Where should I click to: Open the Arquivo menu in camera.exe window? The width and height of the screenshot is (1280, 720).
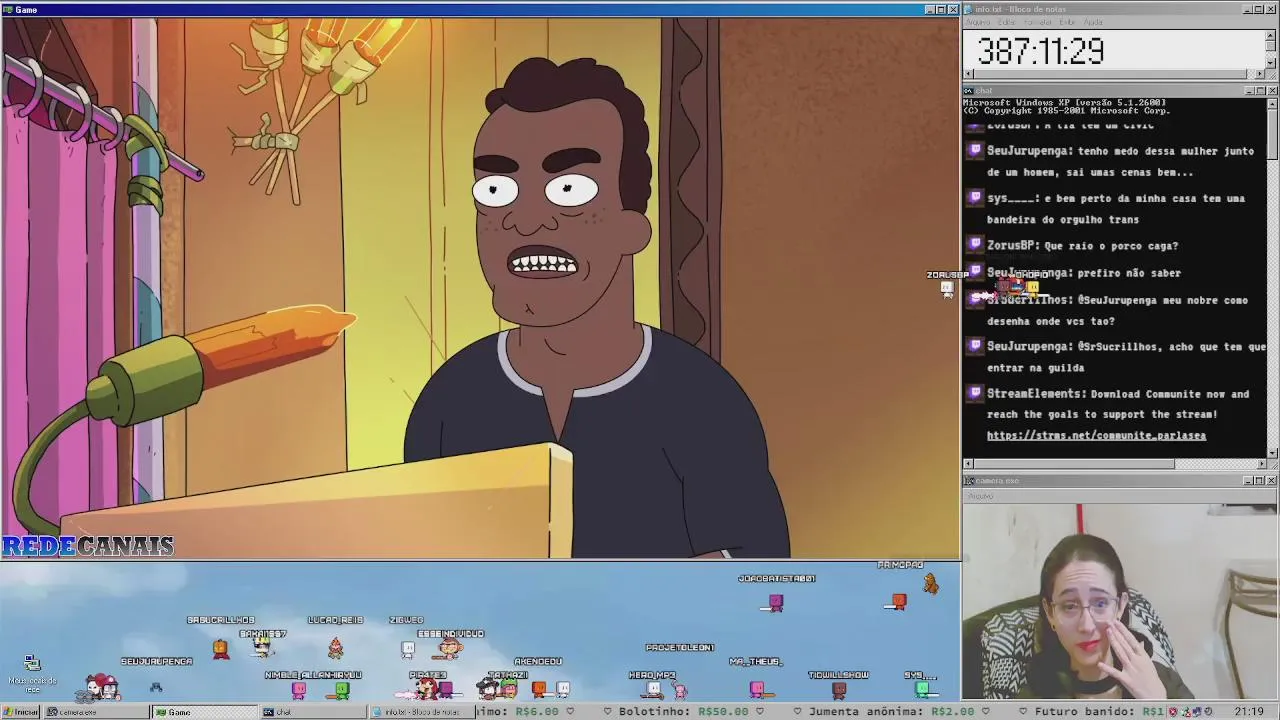pos(980,495)
